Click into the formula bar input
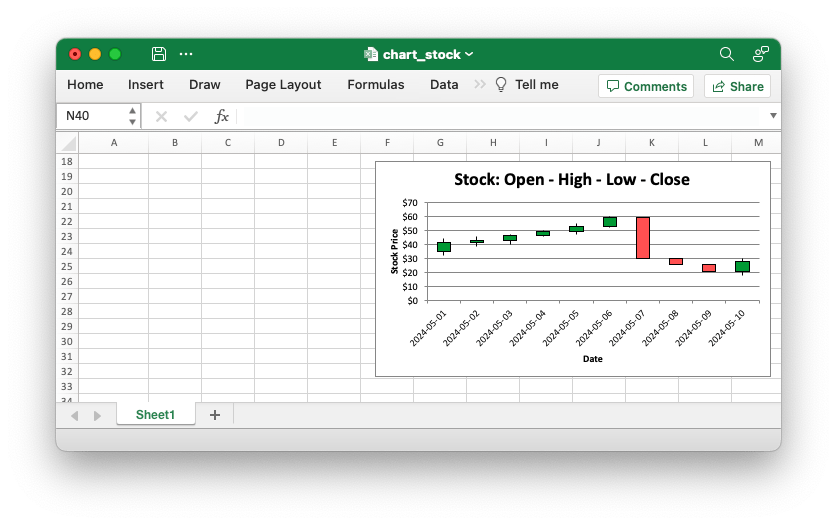 (502, 116)
